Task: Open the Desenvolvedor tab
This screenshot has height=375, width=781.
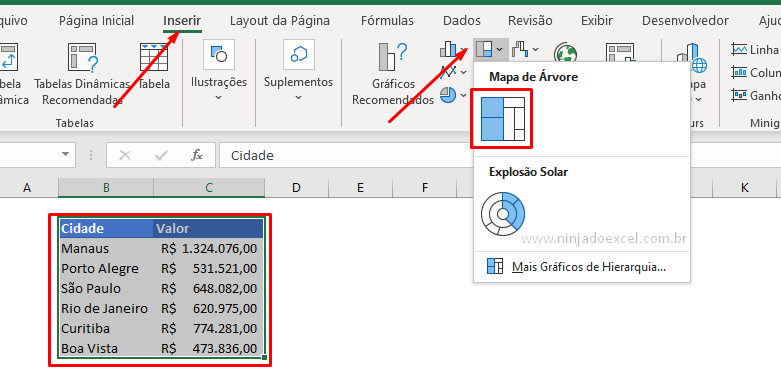Action: [685, 21]
